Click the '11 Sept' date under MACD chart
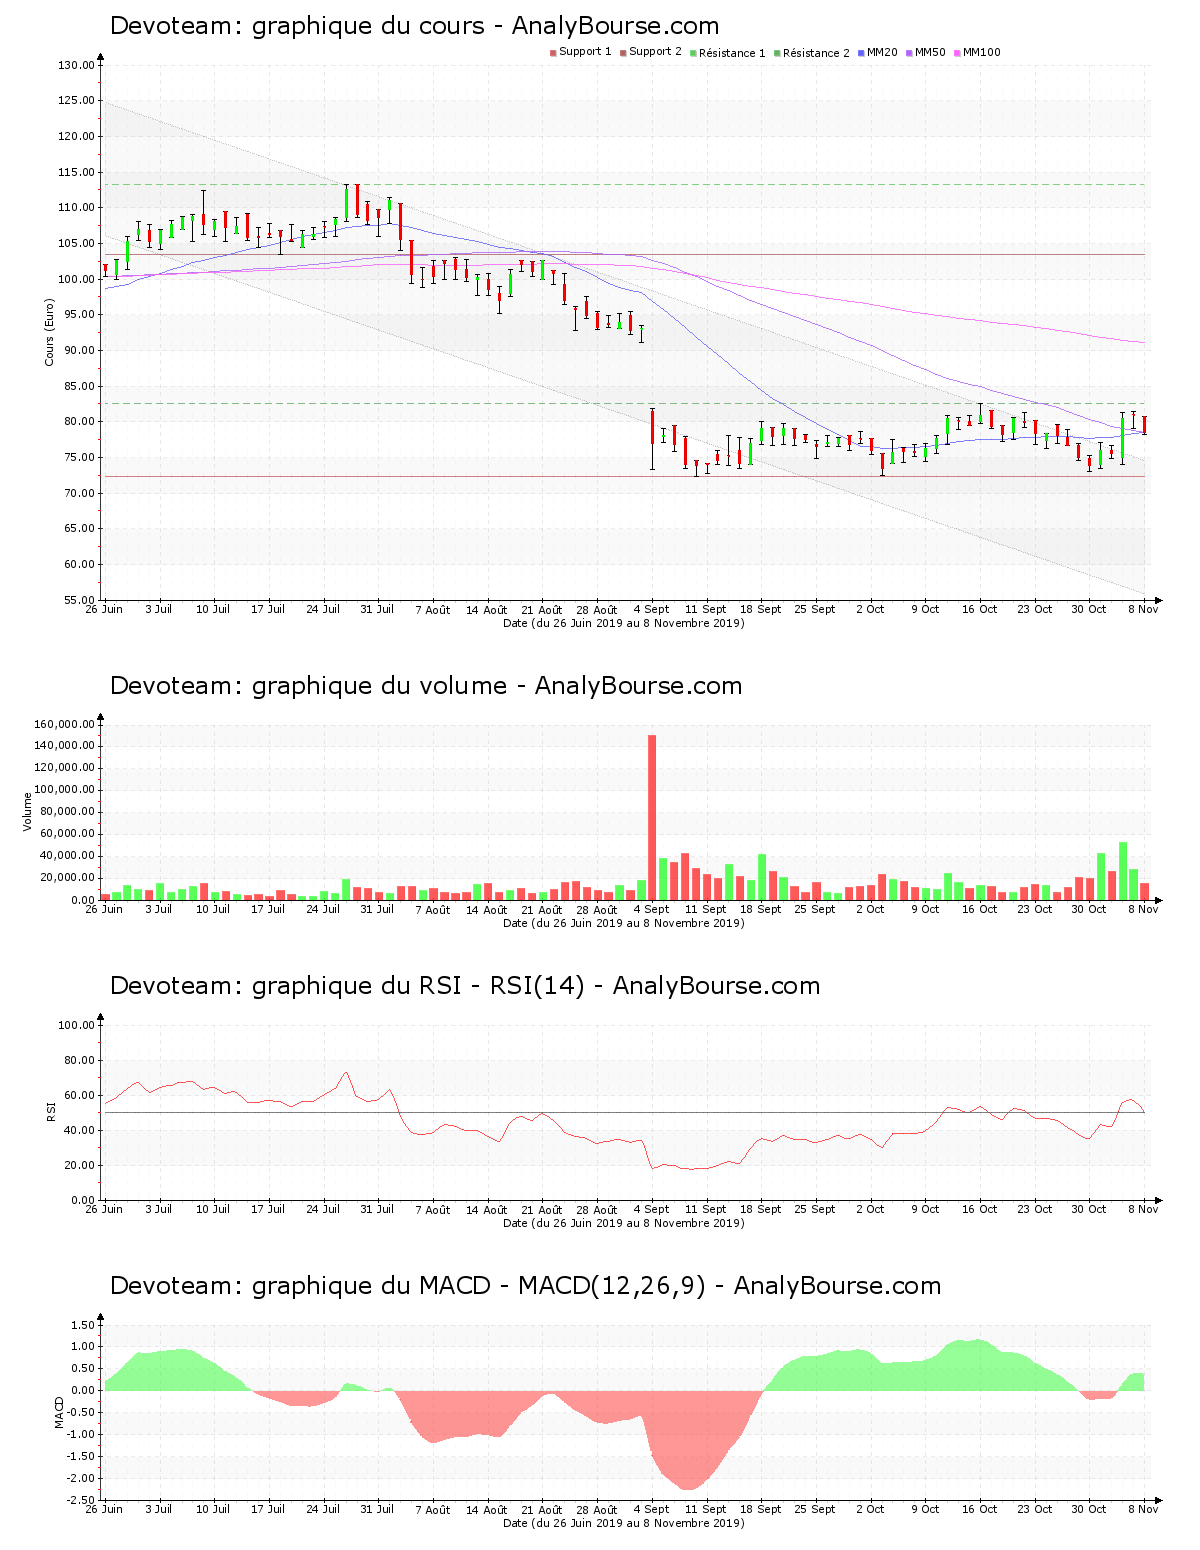Image resolution: width=1200 pixels, height=1550 pixels. (706, 1509)
